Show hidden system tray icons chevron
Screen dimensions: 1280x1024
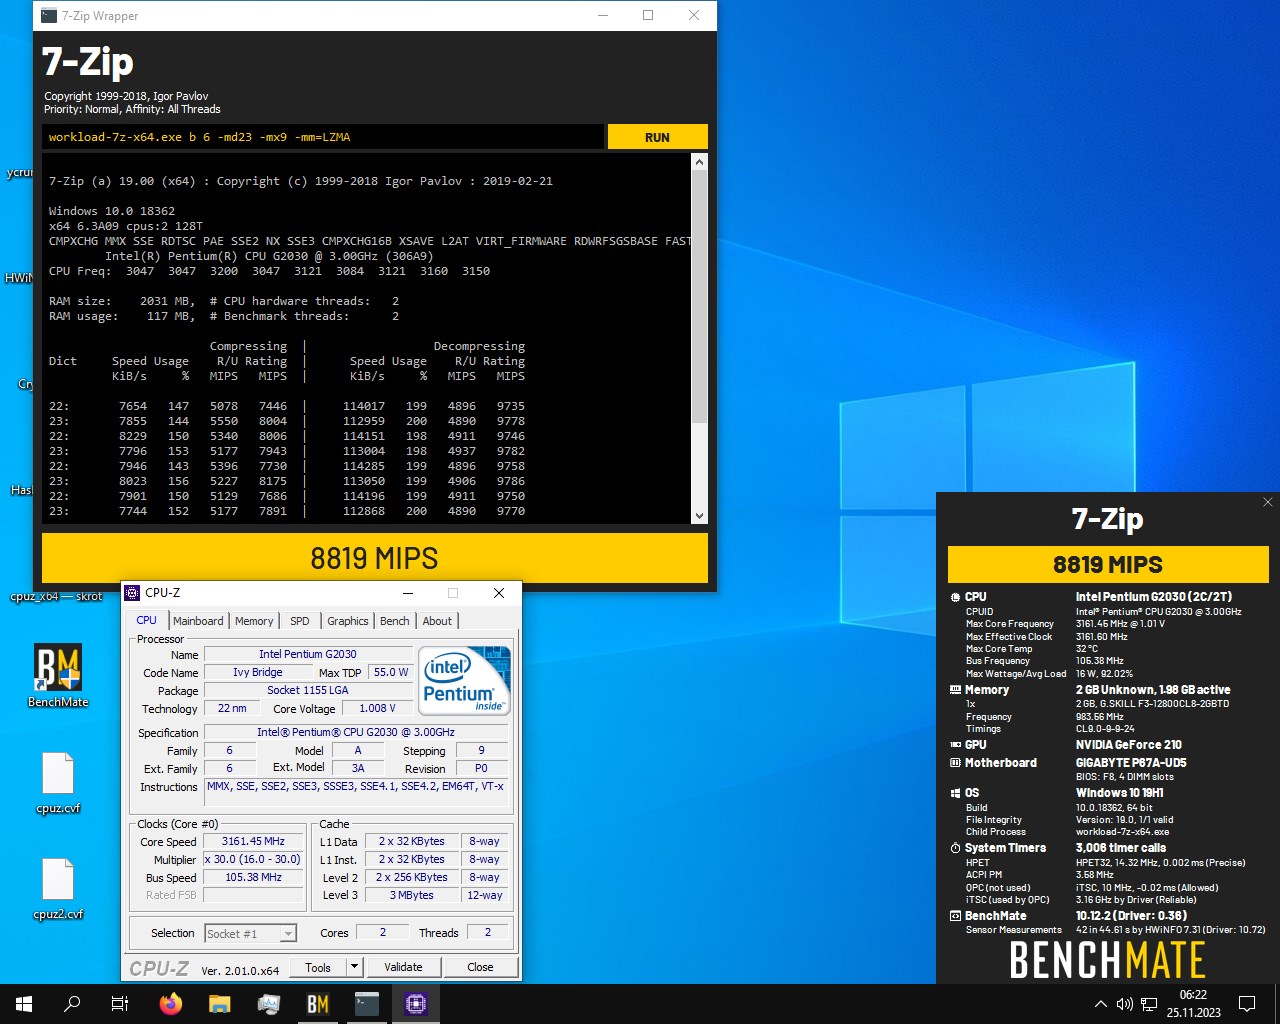[1101, 1004]
